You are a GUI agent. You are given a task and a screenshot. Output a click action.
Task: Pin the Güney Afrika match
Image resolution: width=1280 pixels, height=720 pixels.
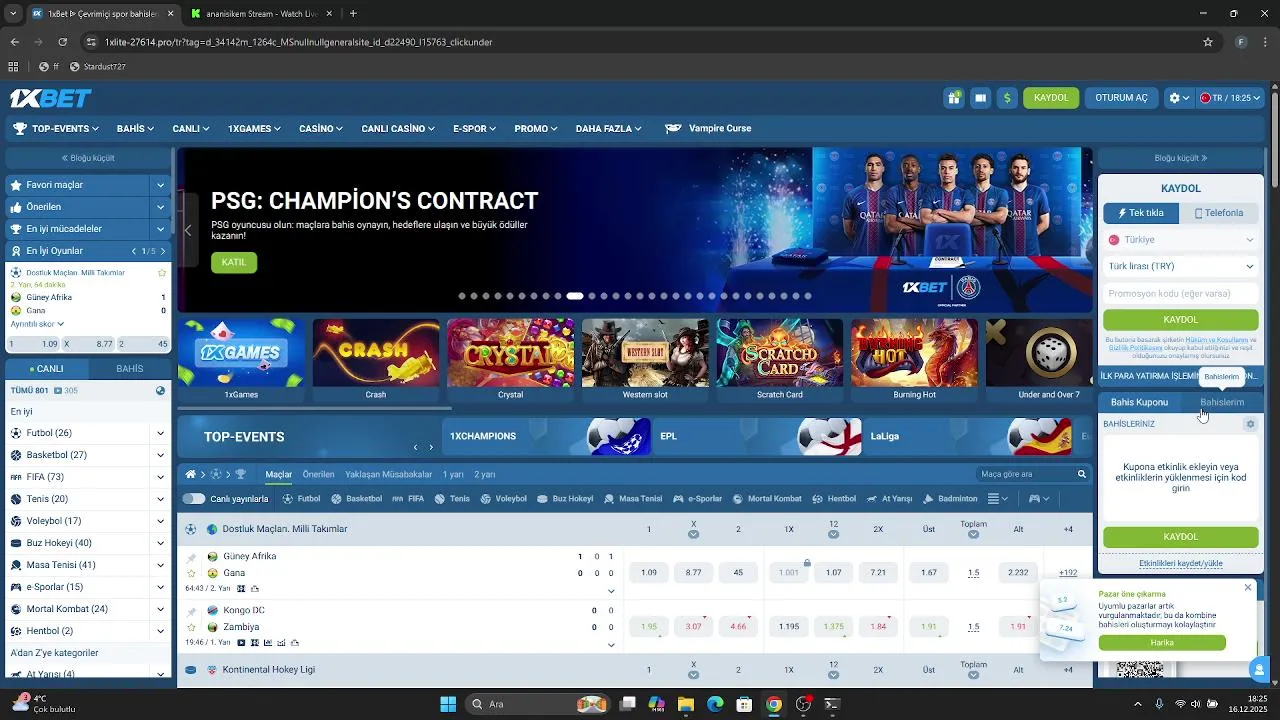click(191, 557)
